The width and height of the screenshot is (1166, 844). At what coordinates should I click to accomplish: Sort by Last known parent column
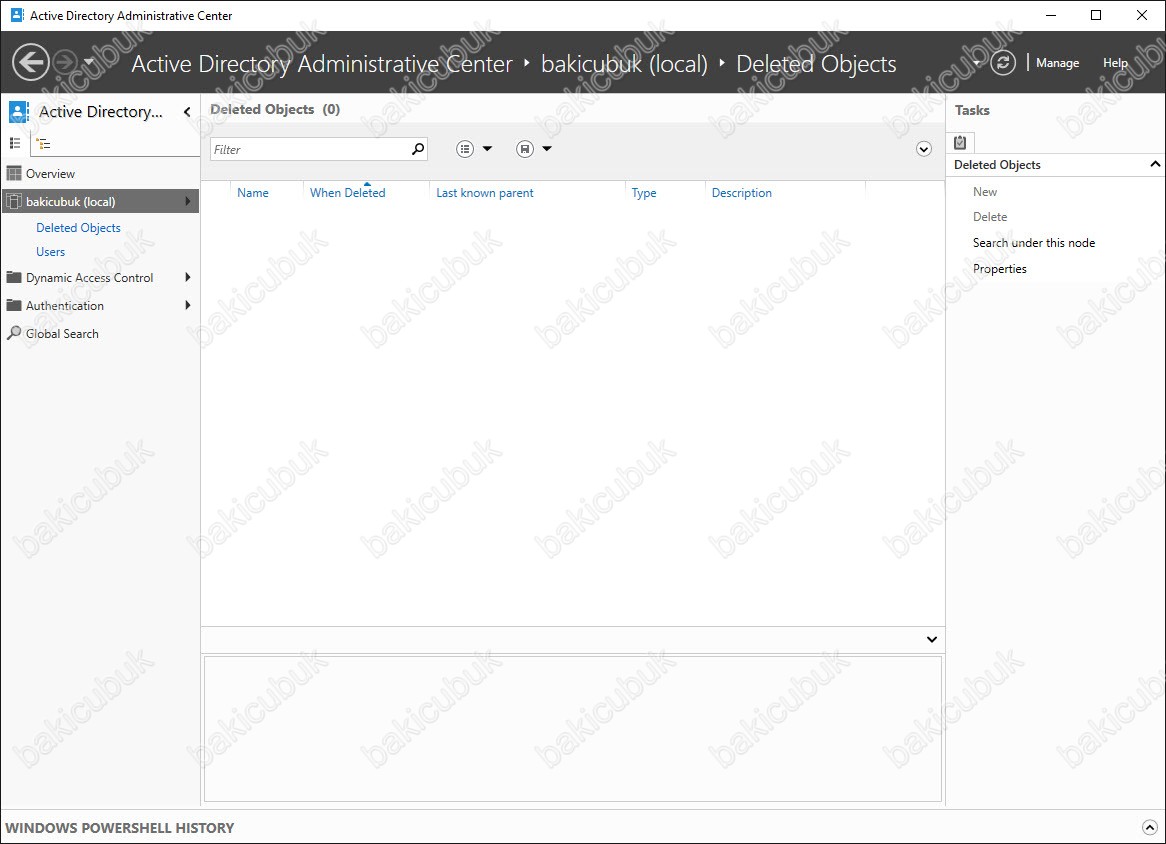(x=485, y=193)
